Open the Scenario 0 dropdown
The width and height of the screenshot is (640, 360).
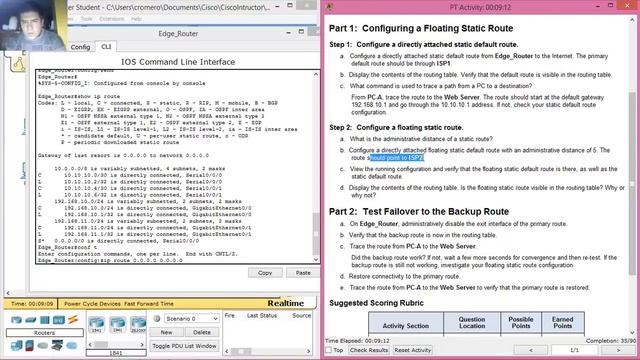[192, 318]
